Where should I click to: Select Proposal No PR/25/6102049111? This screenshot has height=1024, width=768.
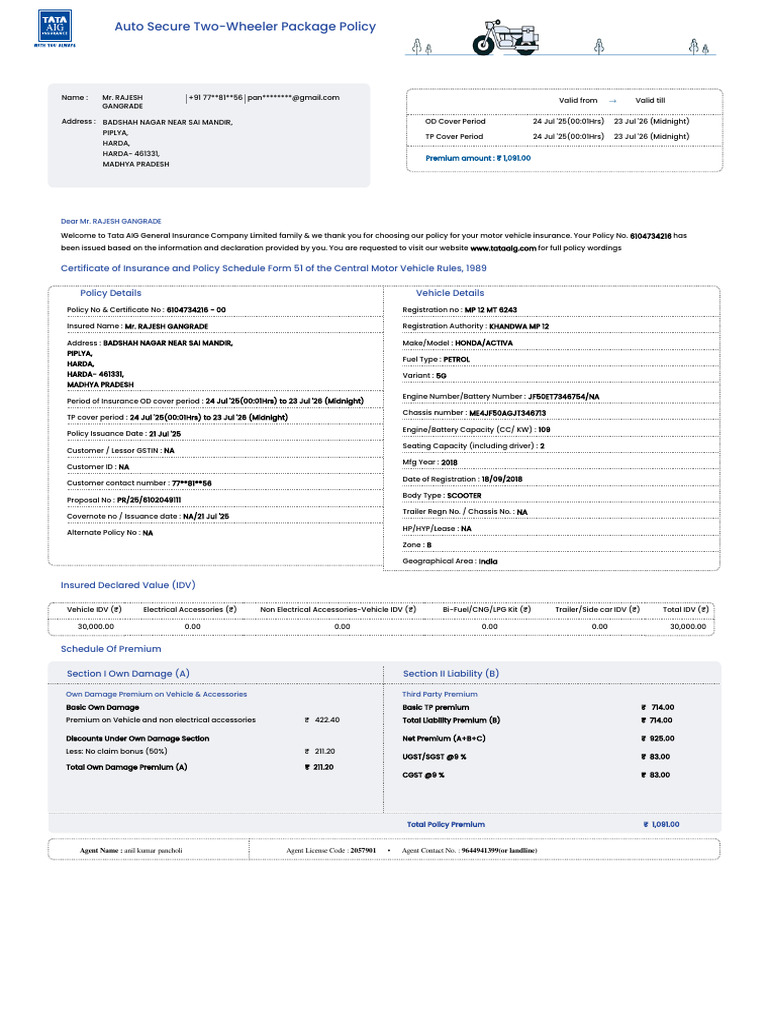[124, 500]
